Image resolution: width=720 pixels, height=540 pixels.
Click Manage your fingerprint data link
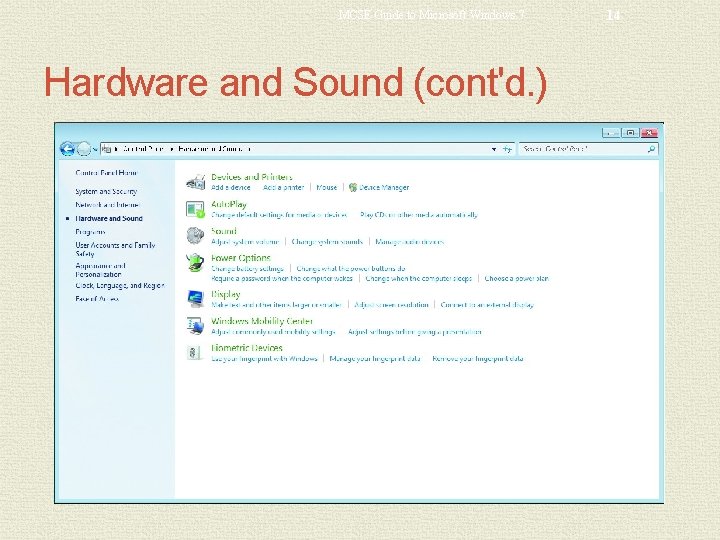click(x=375, y=358)
